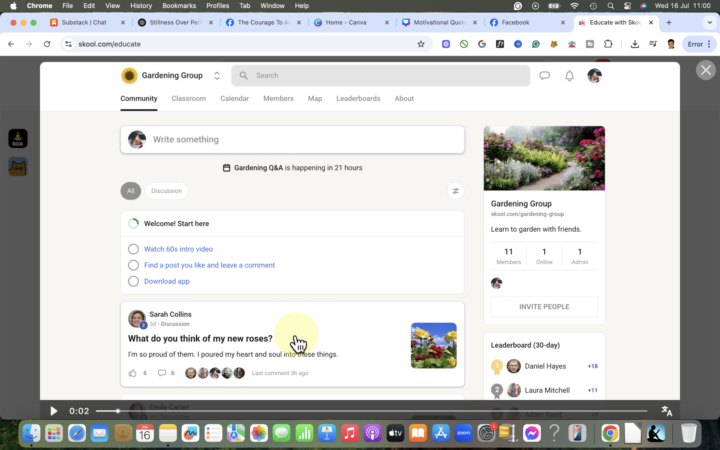720x450 pixels.
Task: Select the Discussion filter pill
Action: (x=167, y=191)
